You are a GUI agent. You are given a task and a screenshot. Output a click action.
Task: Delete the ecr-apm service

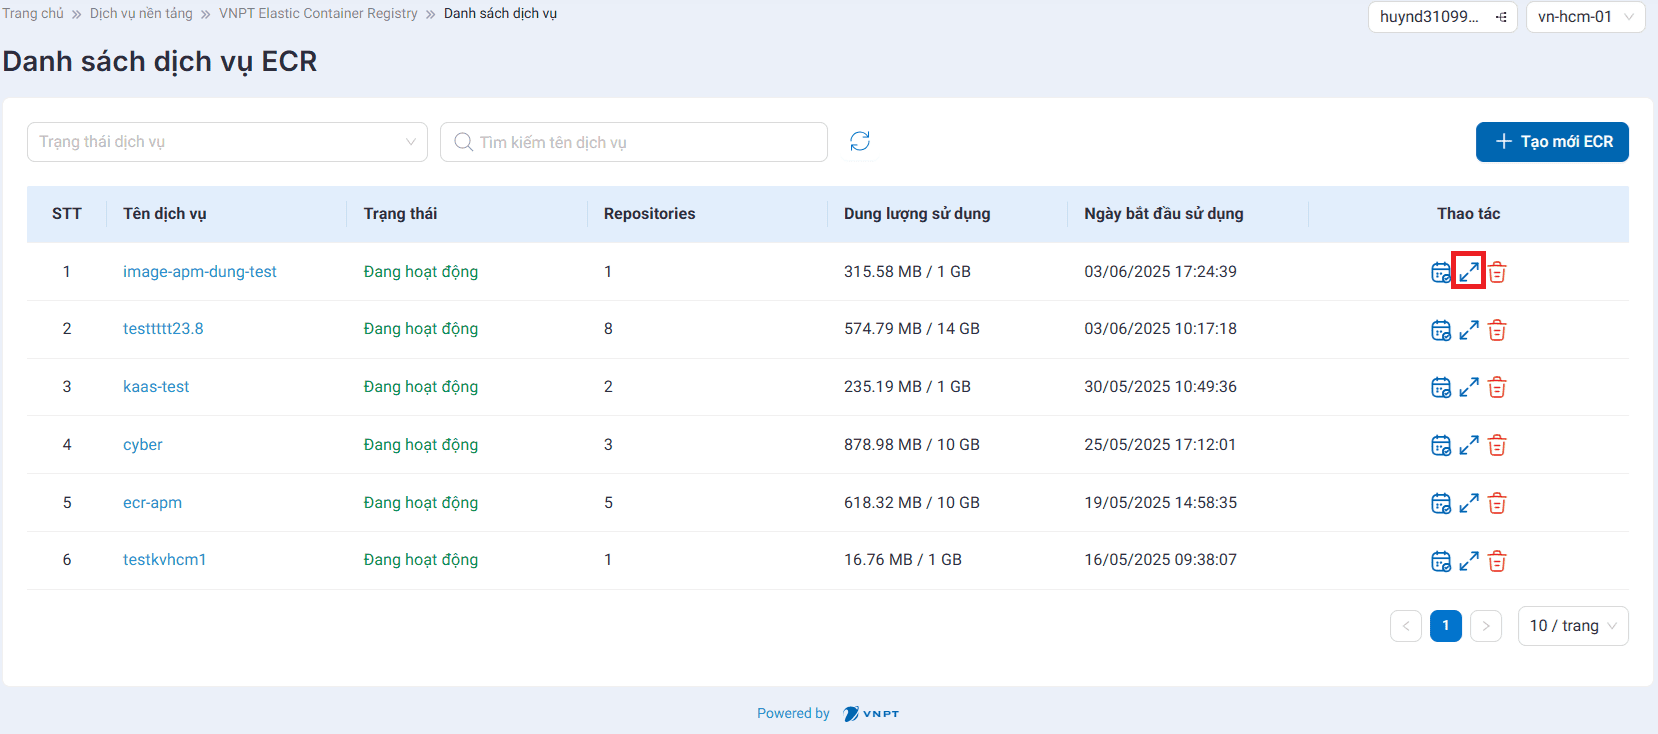1497,503
